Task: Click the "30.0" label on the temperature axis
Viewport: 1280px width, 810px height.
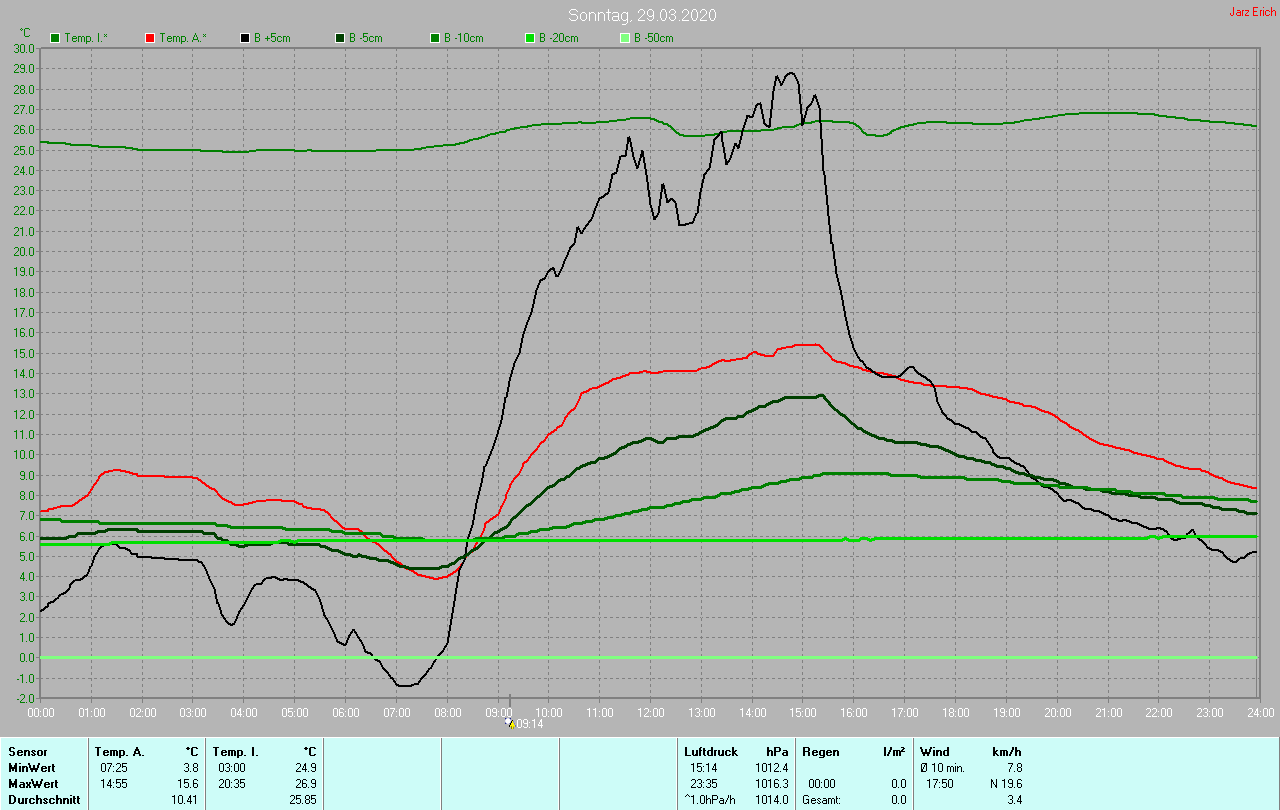Action: pos(24,48)
